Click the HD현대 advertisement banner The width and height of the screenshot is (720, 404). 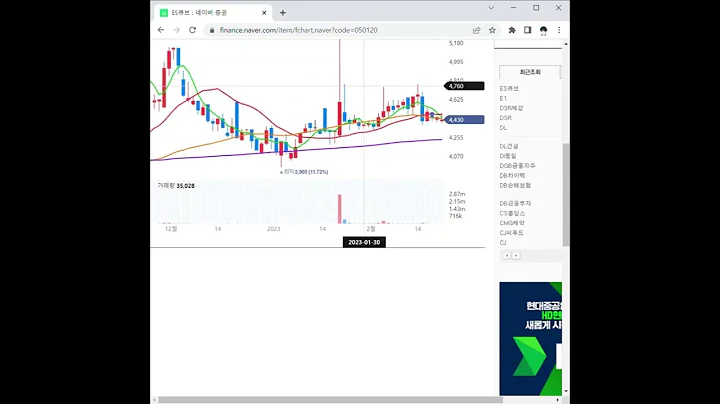530,338
